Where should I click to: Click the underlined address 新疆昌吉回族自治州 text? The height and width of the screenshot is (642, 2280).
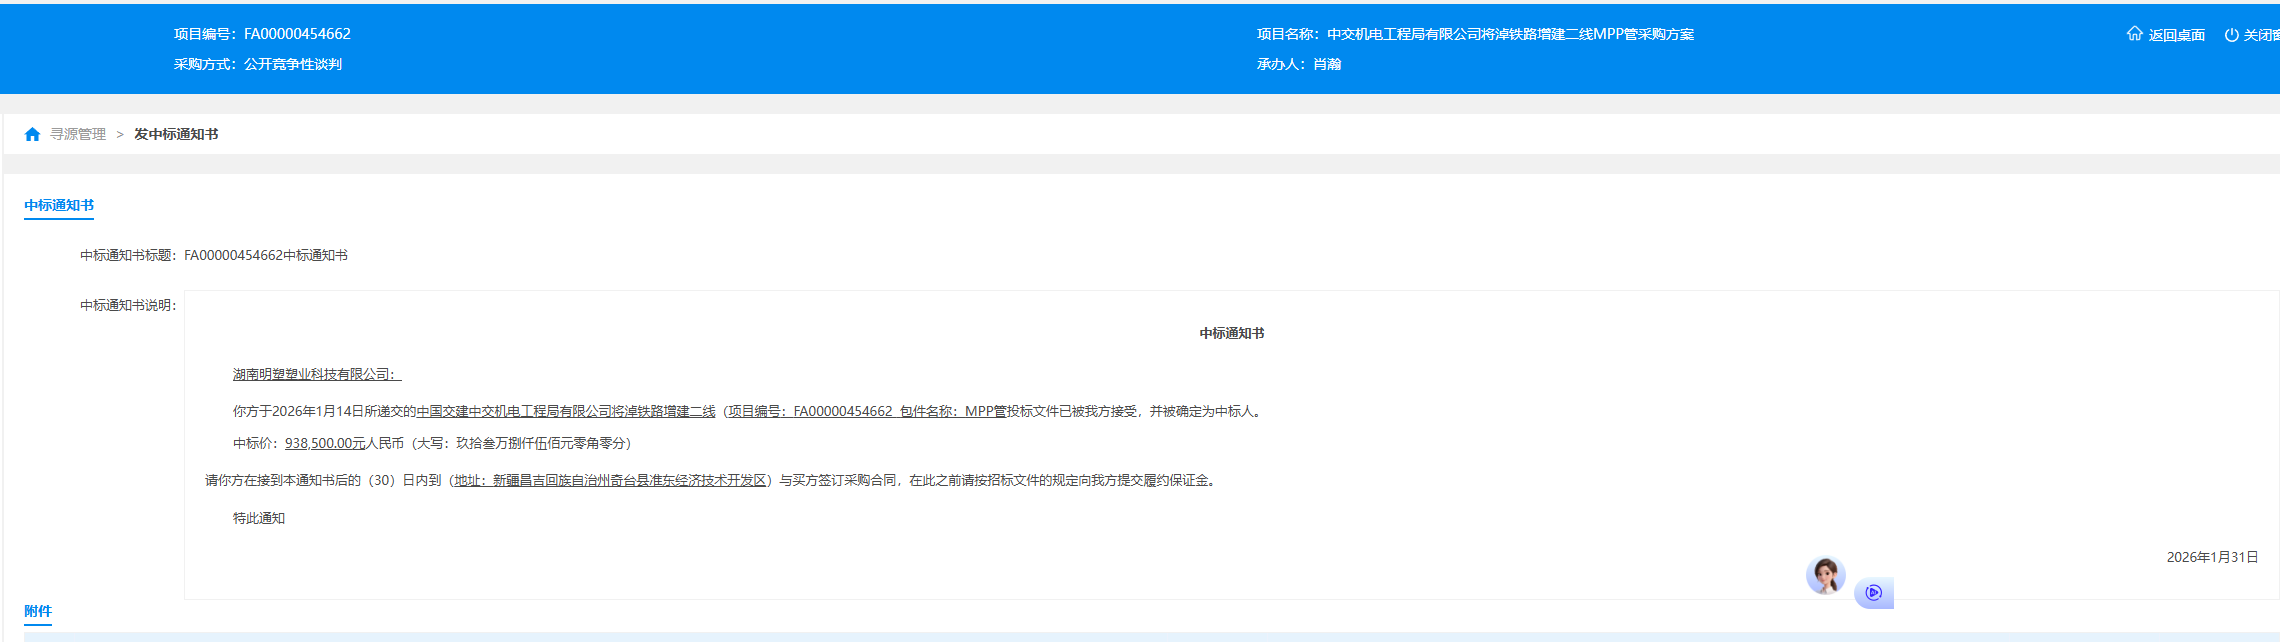click(x=610, y=480)
